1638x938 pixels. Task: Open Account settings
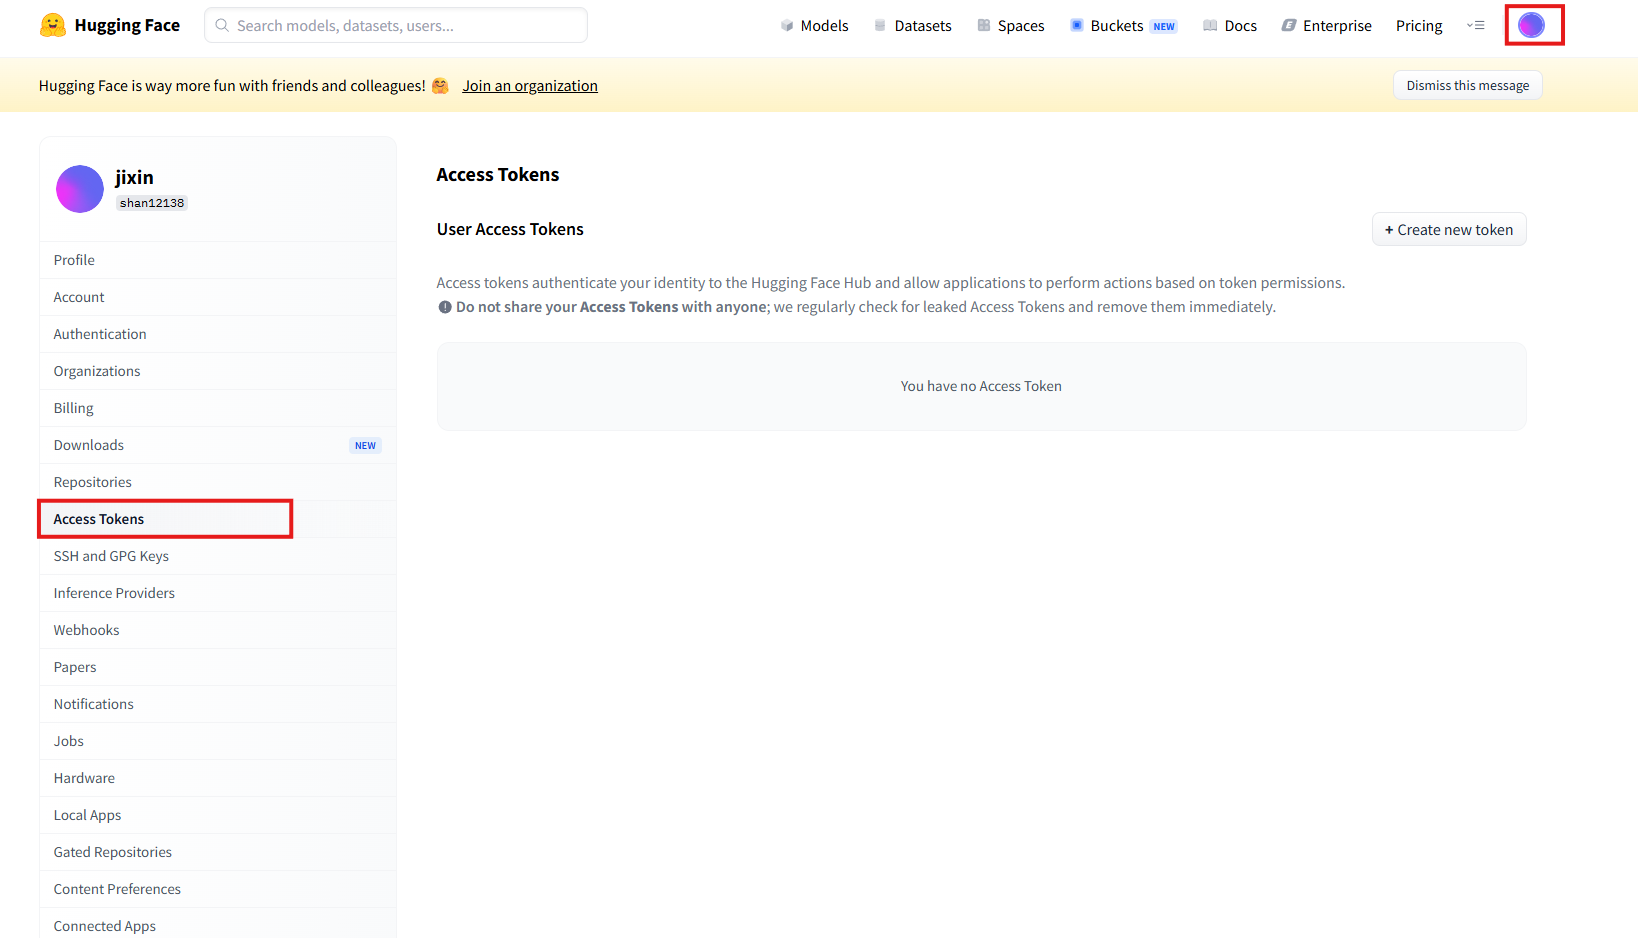(x=218, y=297)
